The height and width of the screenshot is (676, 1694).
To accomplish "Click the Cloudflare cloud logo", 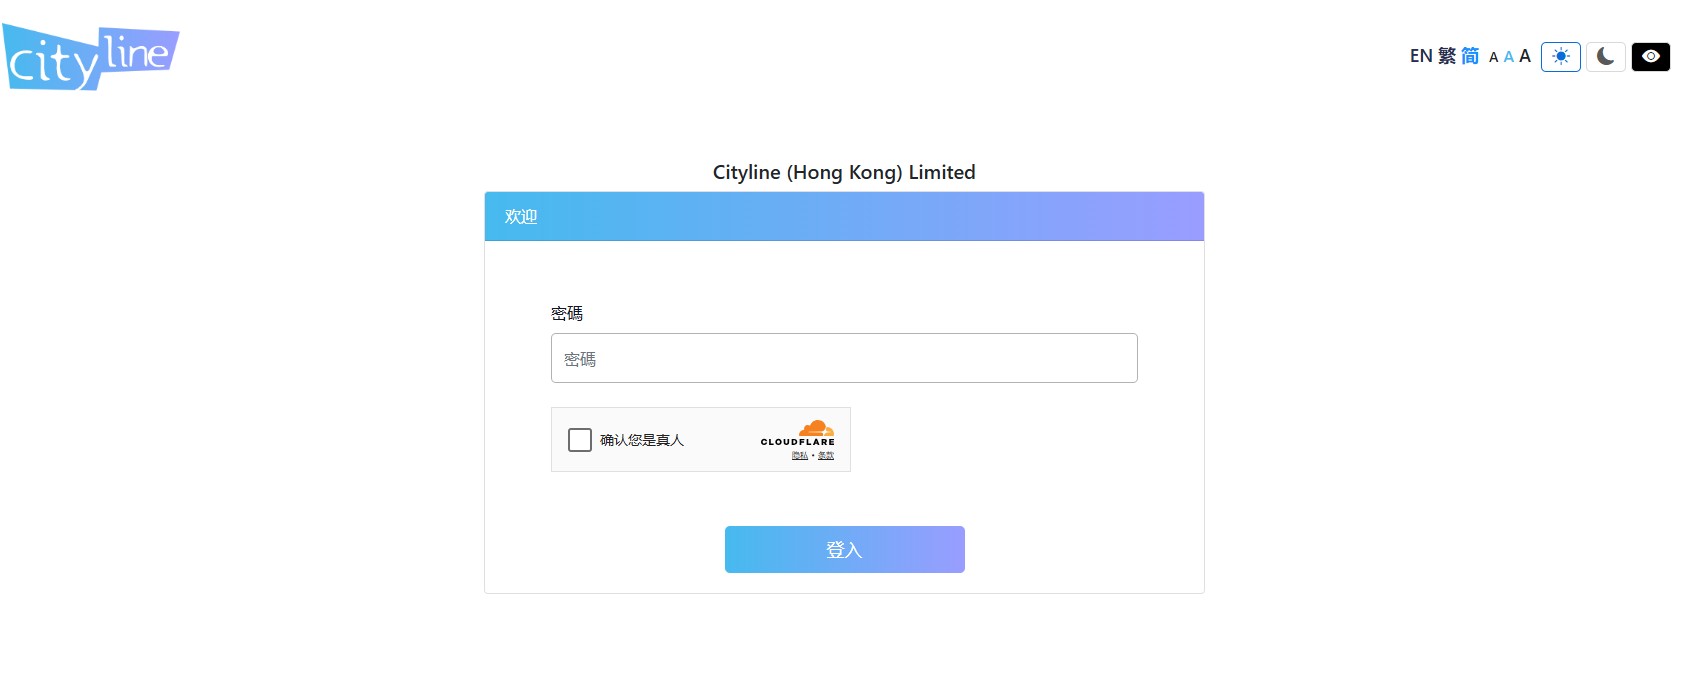I will [816, 428].
